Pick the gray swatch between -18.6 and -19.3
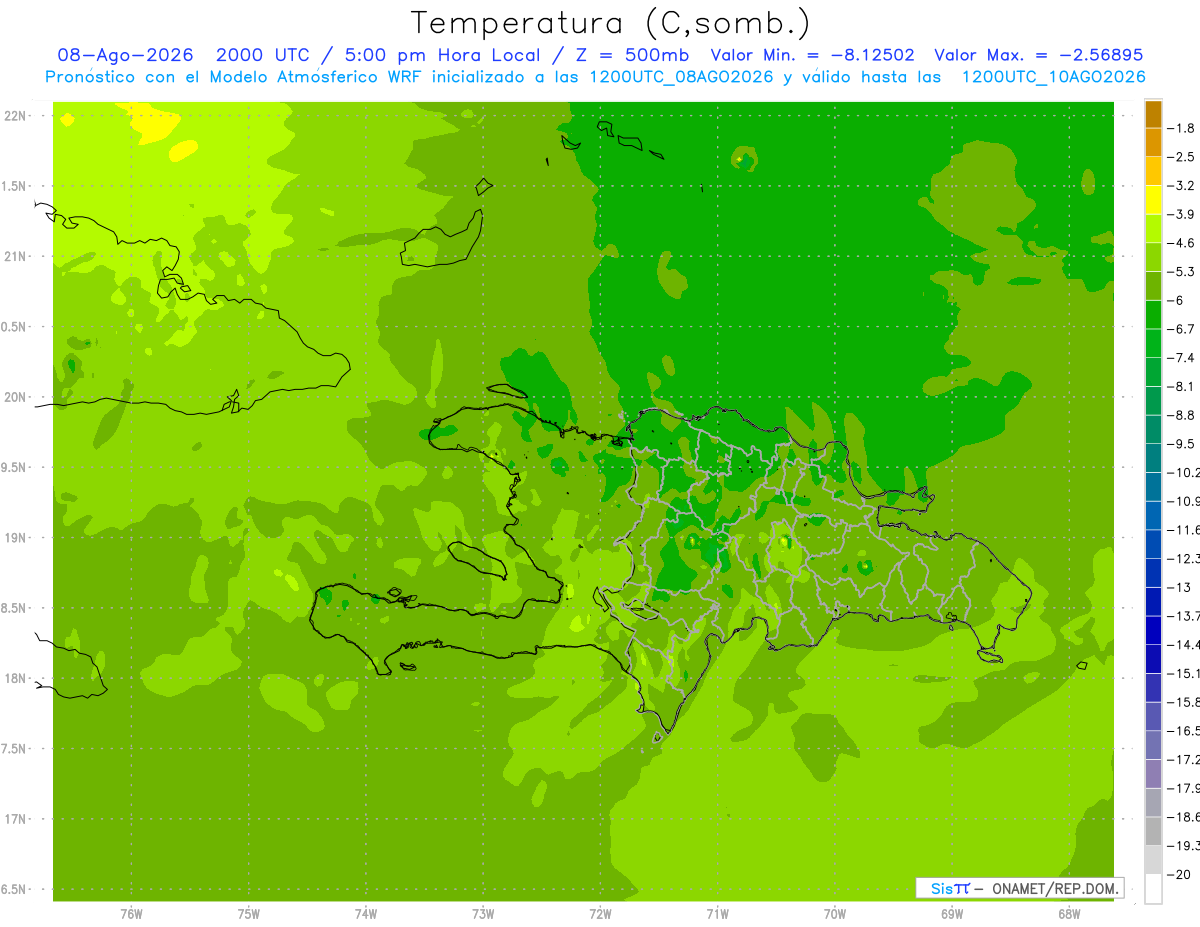 point(1153,831)
